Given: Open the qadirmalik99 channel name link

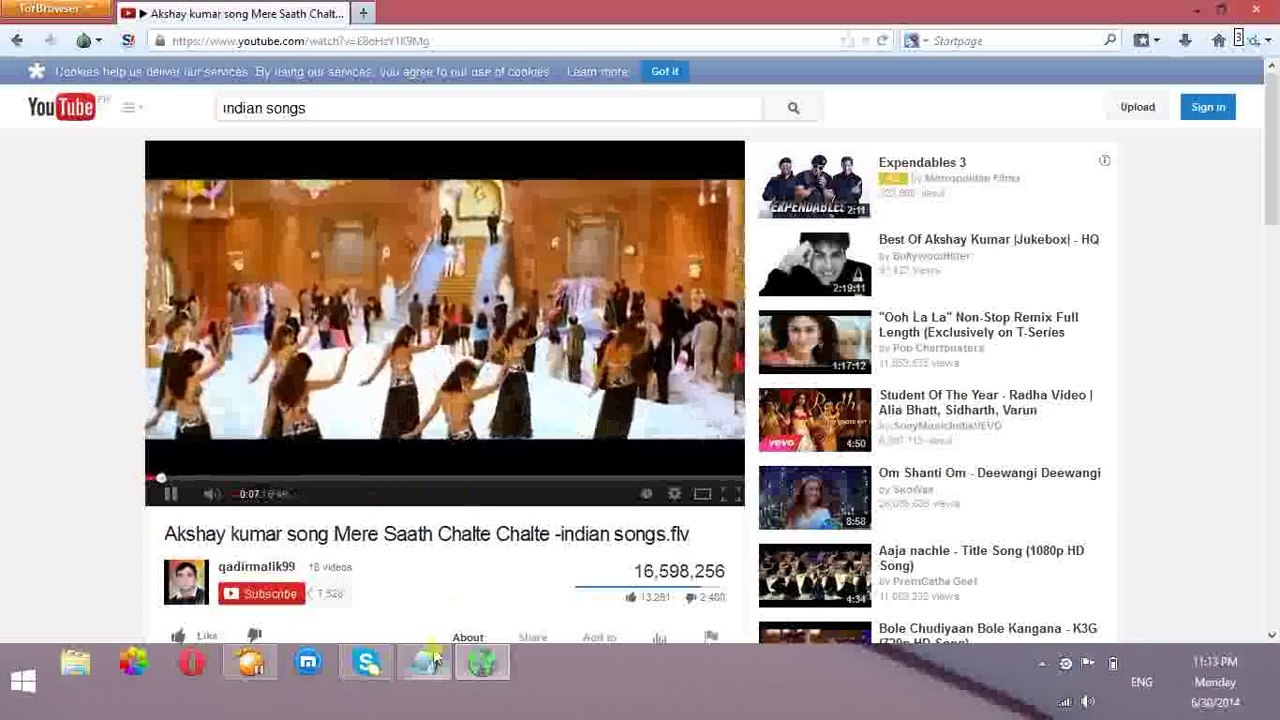Looking at the screenshot, I should tap(257, 566).
